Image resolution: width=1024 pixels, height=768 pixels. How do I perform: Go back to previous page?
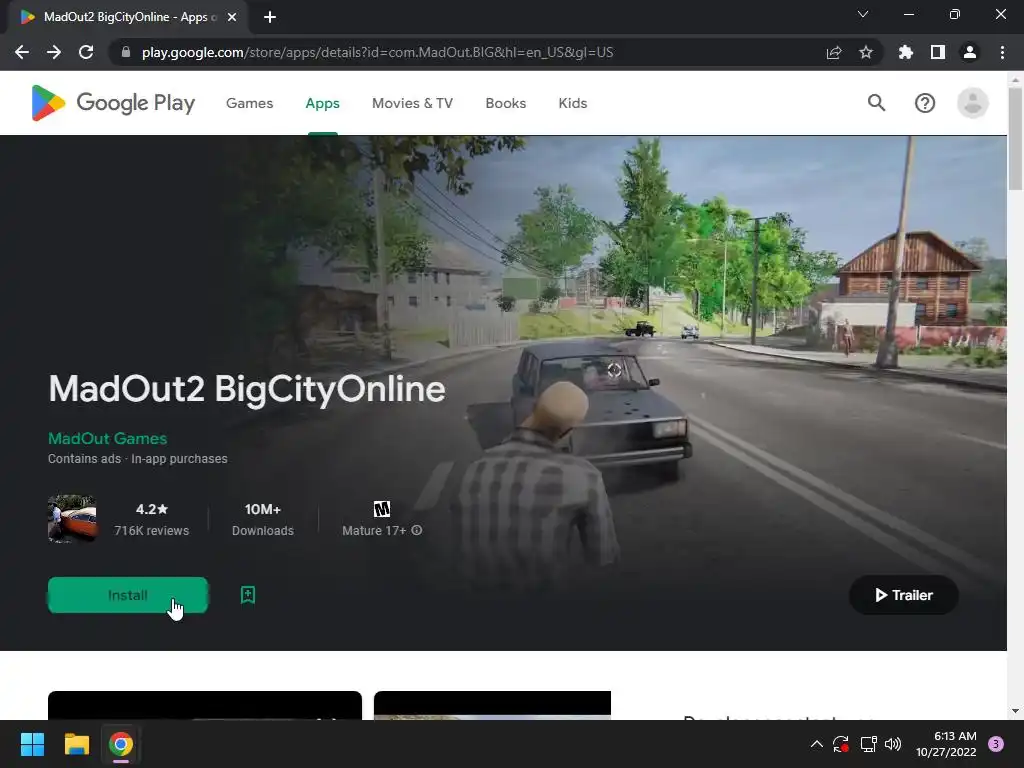[x=22, y=52]
